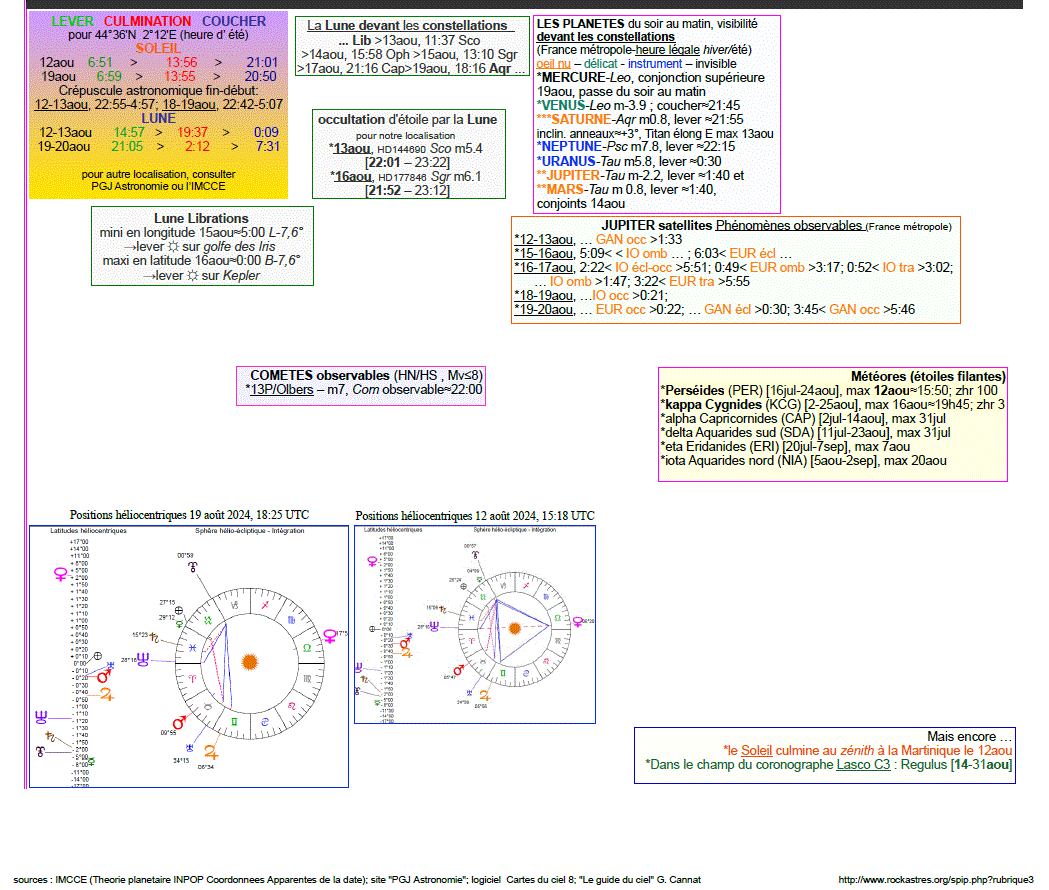
Task: Click the eta Eridanides (ERI) entry
Action: (785, 446)
